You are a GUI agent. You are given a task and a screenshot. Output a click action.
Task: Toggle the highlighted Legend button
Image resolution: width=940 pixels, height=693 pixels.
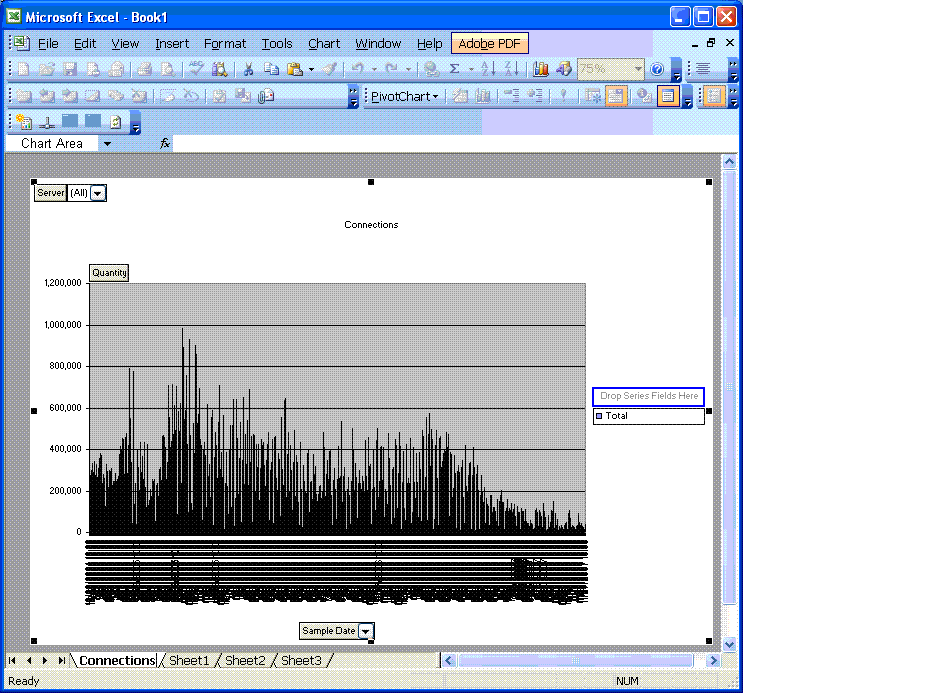tap(713, 96)
